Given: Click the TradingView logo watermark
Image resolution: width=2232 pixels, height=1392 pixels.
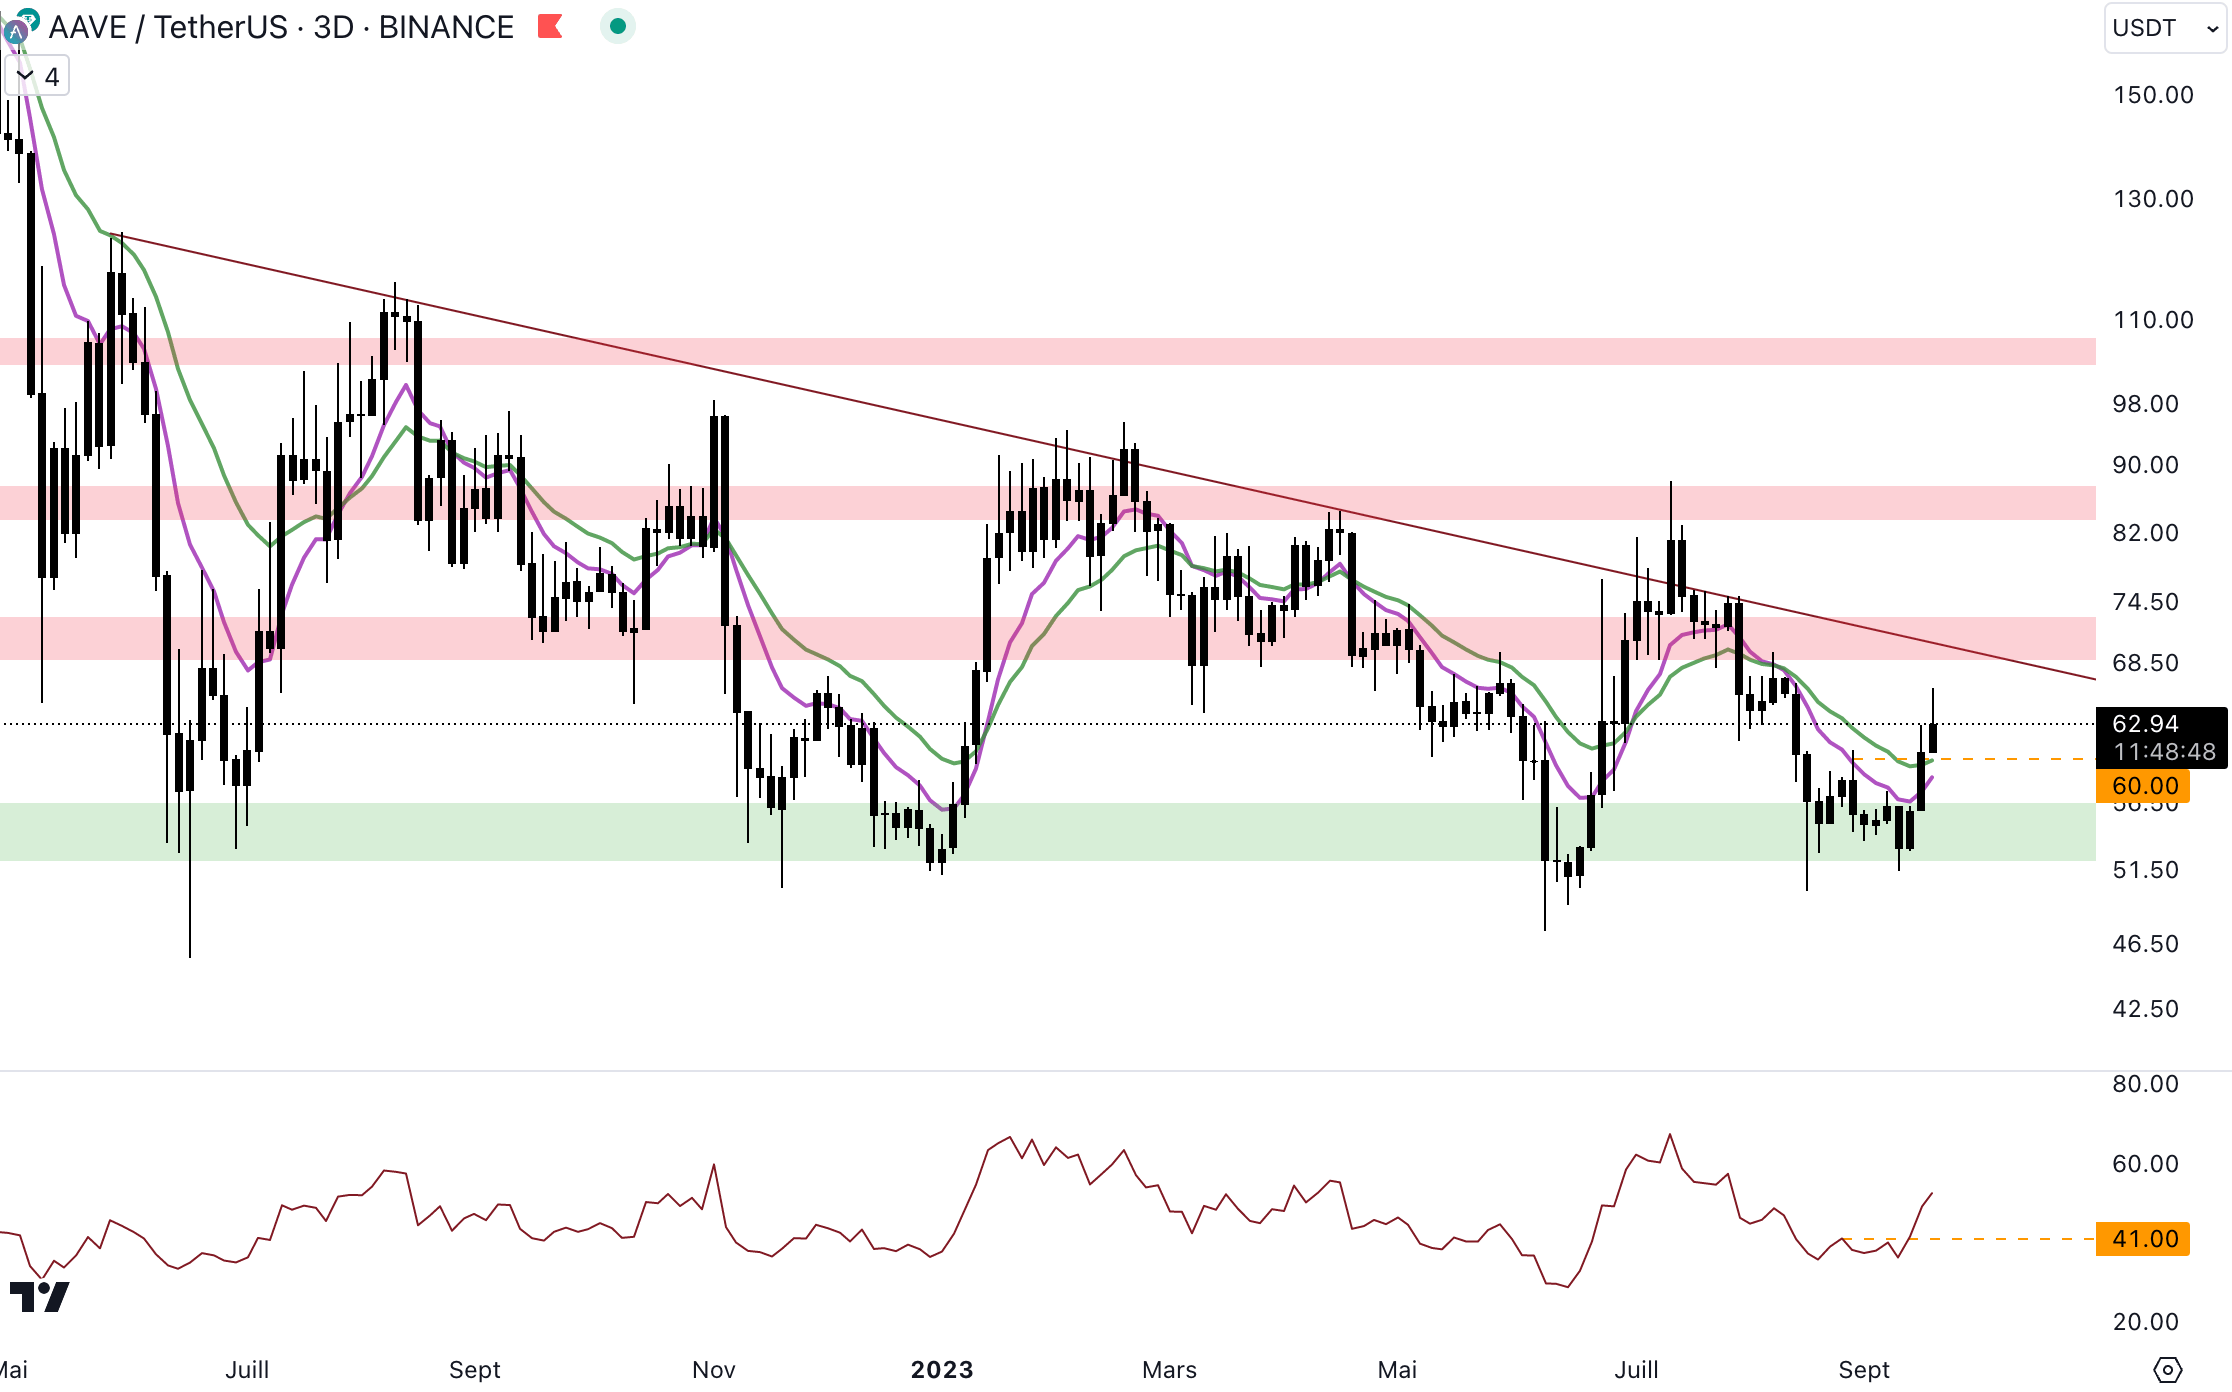Looking at the screenshot, I should tap(40, 1297).
